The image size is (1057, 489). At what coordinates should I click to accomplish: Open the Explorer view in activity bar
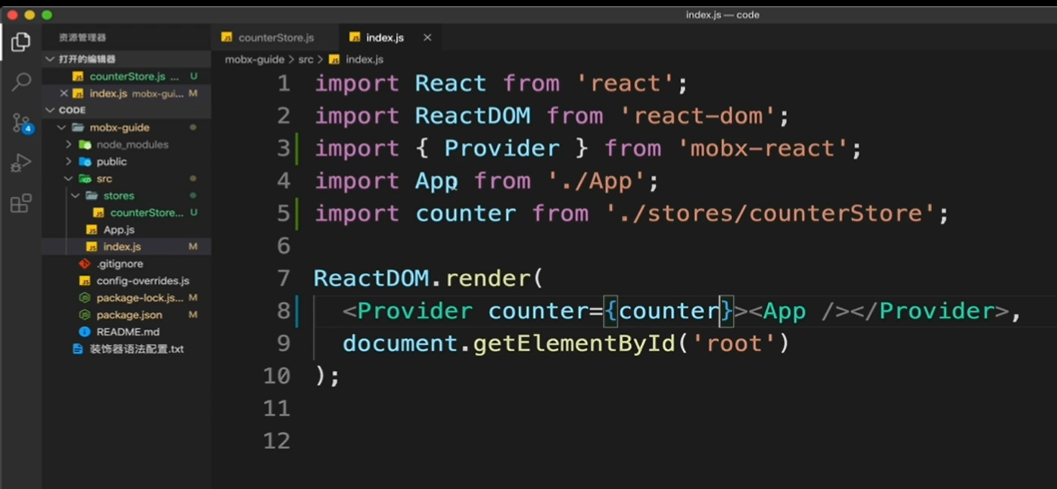(21, 42)
